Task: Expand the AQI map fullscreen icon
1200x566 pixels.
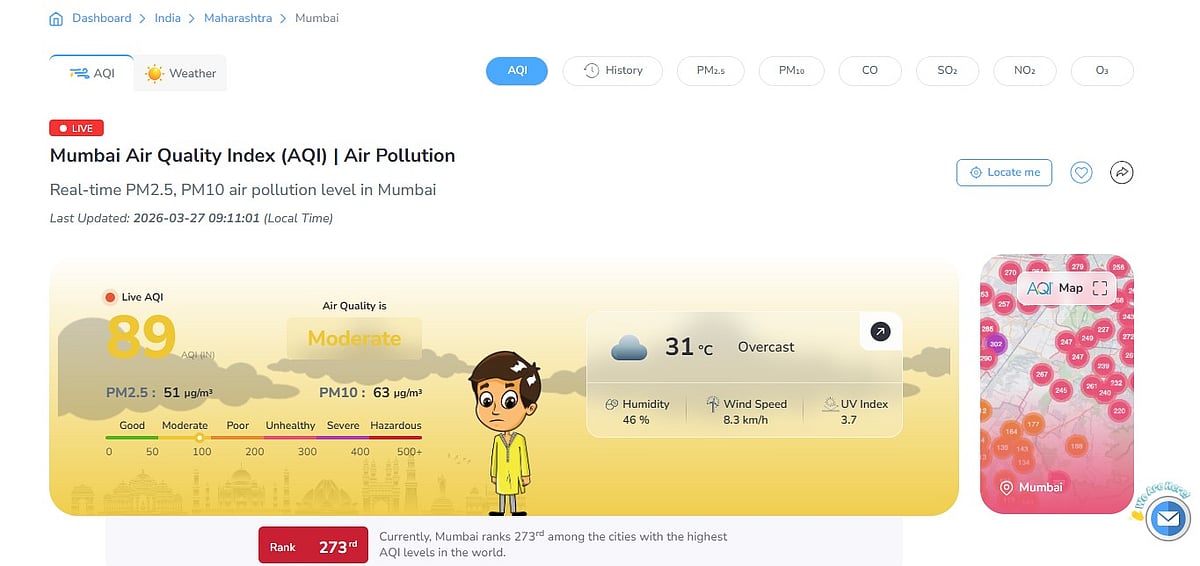Action: click(1100, 288)
